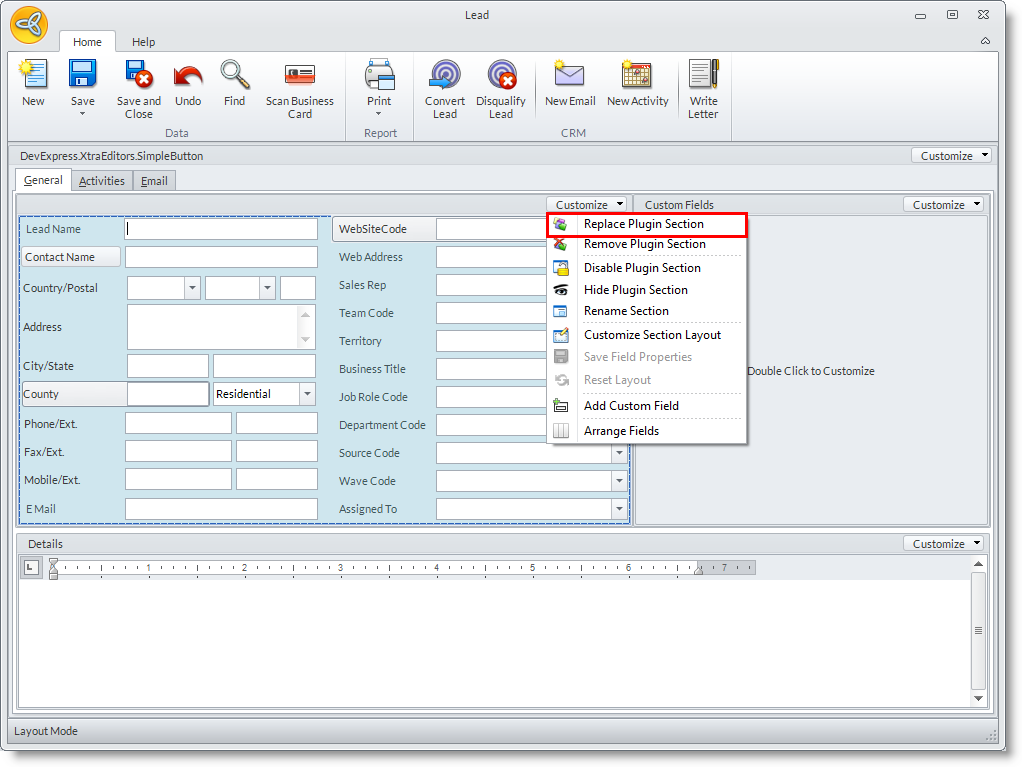
Task: Expand the Assigned To dropdown arrow
Action: pyautogui.click(x=618, y=509)
